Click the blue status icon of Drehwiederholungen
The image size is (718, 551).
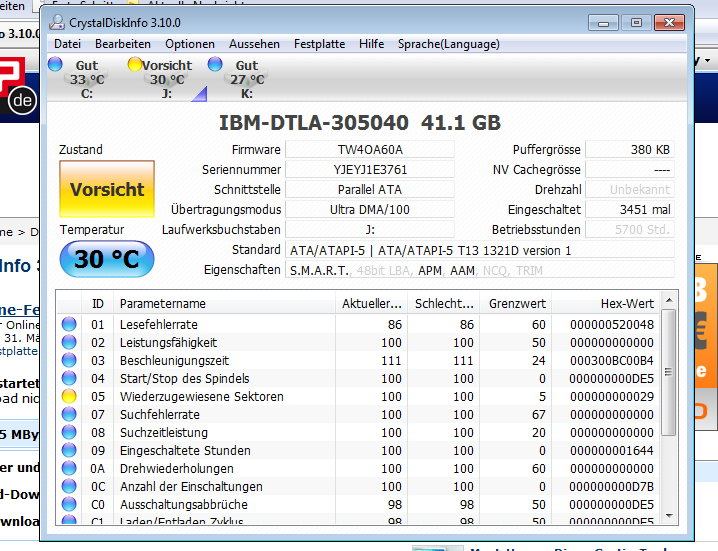(x=69, y=469)
